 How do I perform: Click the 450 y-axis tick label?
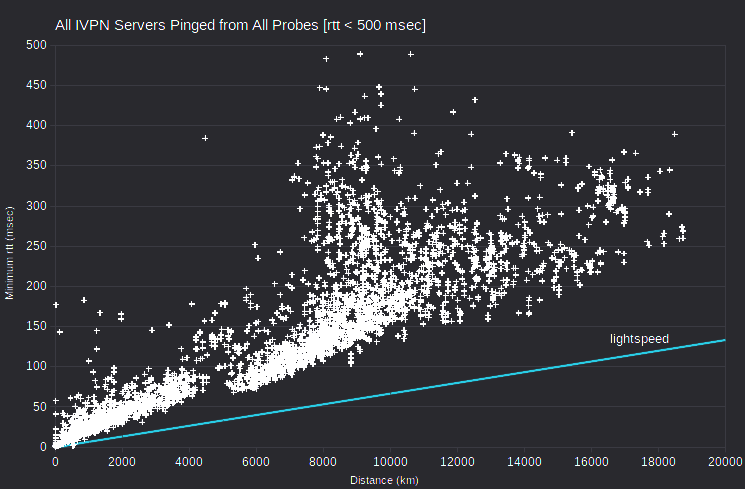tap(37, 85)
